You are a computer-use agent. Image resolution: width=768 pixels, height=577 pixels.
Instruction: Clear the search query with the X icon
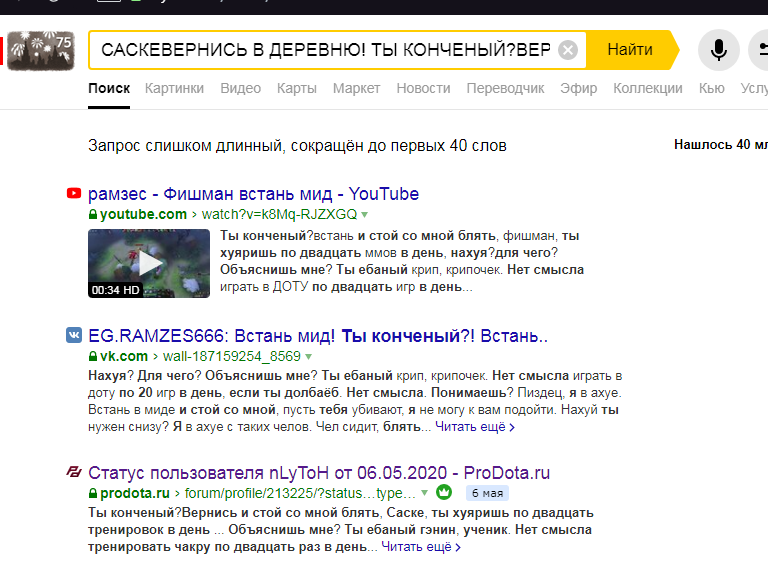568,50
